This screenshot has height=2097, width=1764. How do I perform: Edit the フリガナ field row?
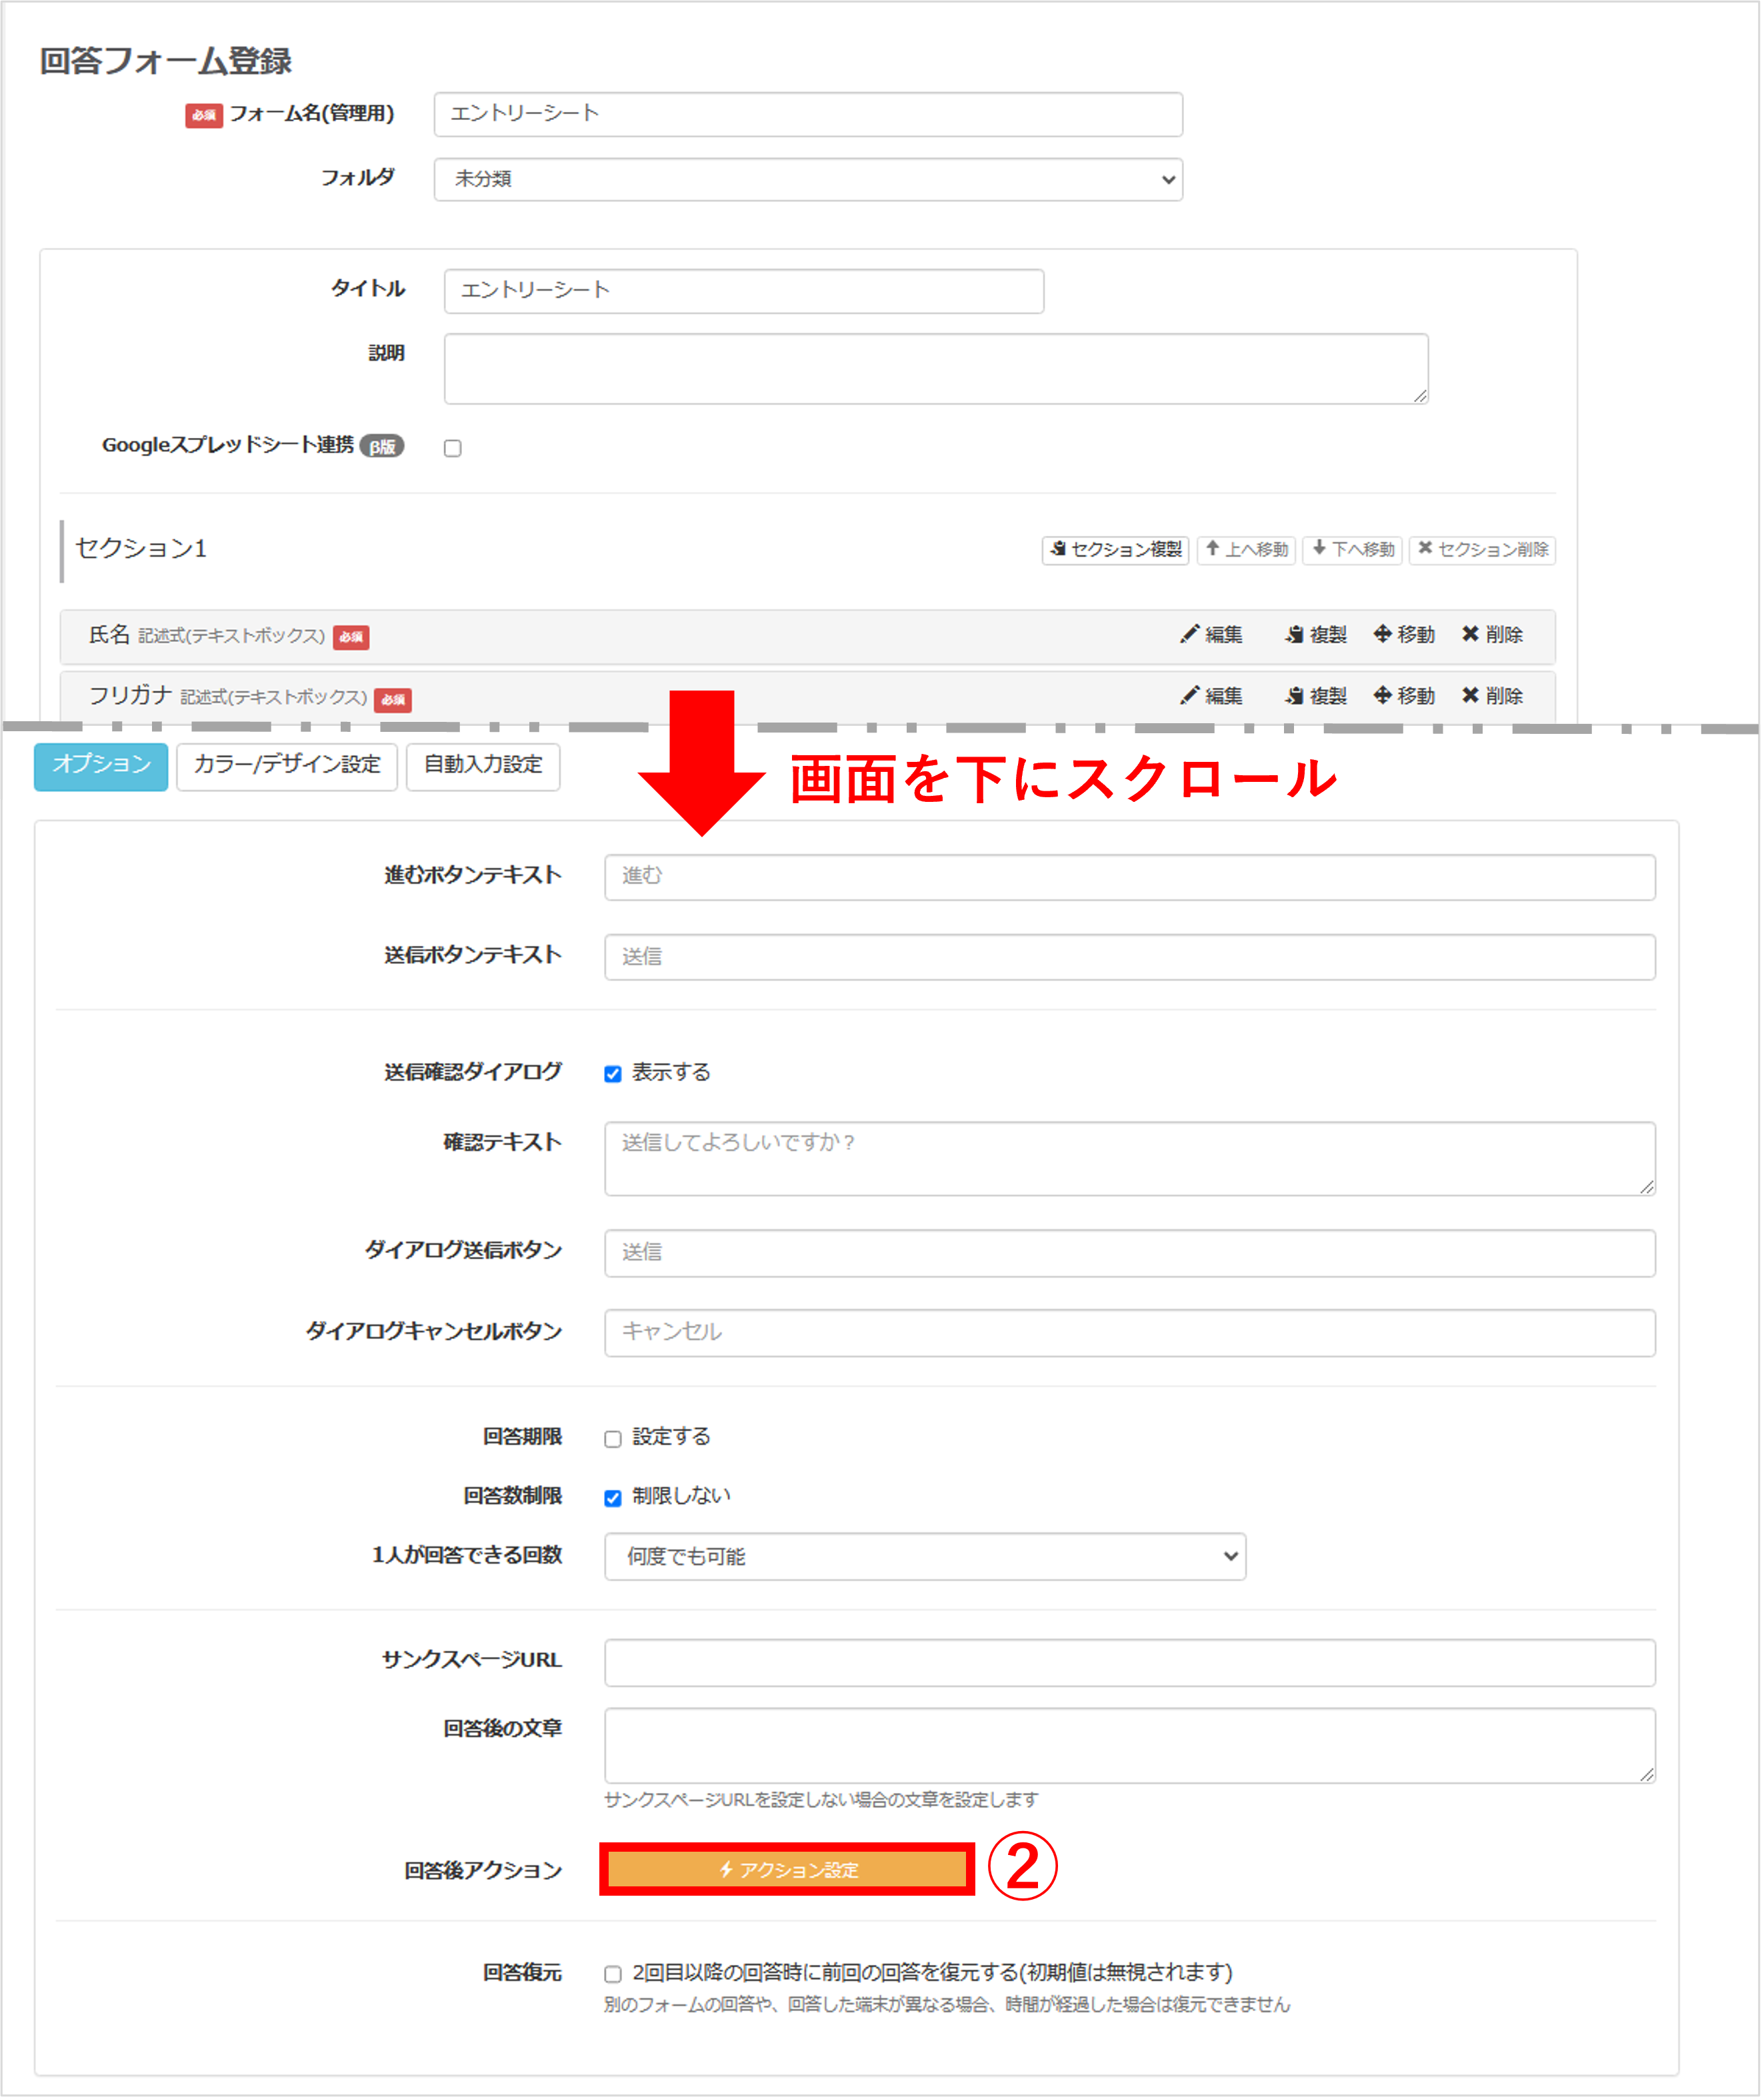point(1212,696)
